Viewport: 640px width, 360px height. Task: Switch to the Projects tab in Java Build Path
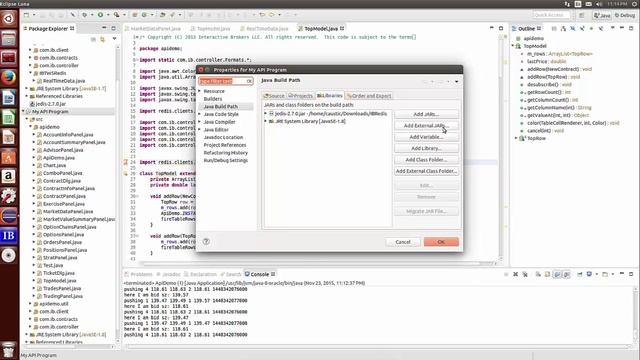[x=300, y=96]
